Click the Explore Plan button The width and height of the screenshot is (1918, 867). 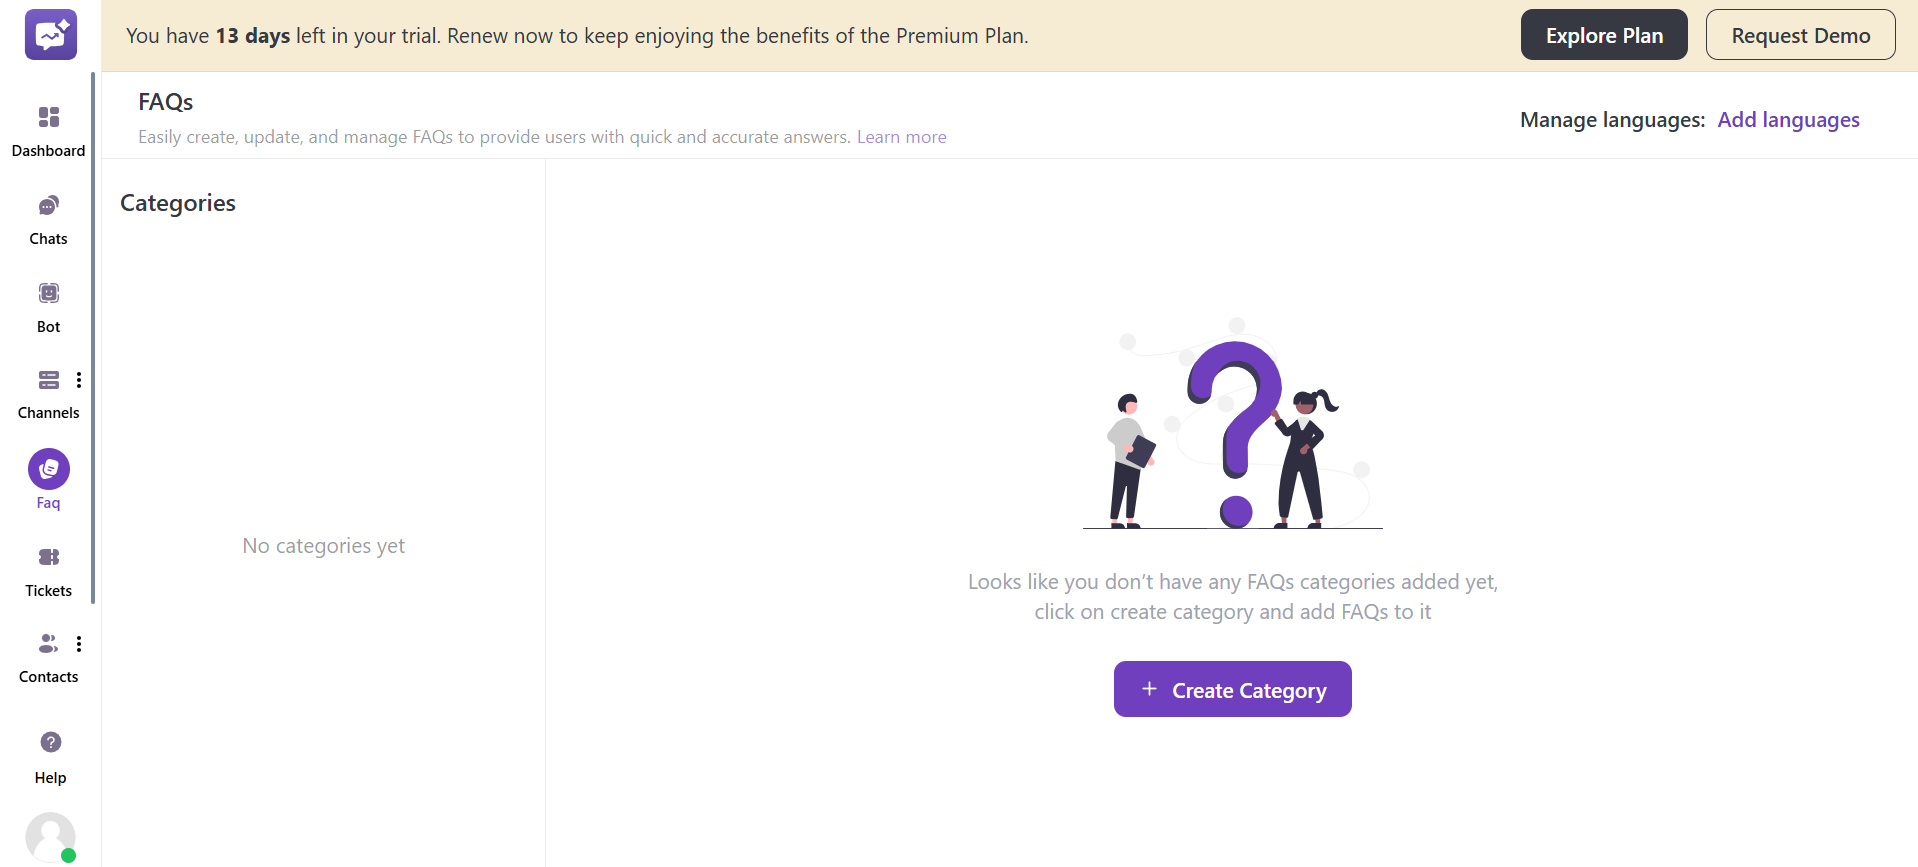pos(1603,34)
